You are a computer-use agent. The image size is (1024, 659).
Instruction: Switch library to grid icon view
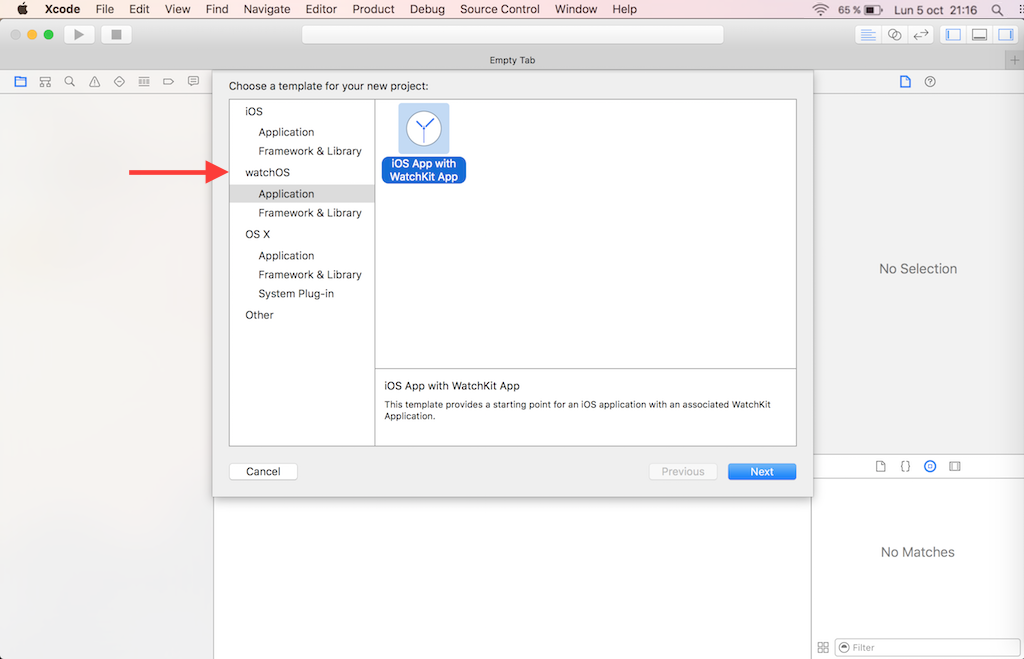(x=823, y=647)
